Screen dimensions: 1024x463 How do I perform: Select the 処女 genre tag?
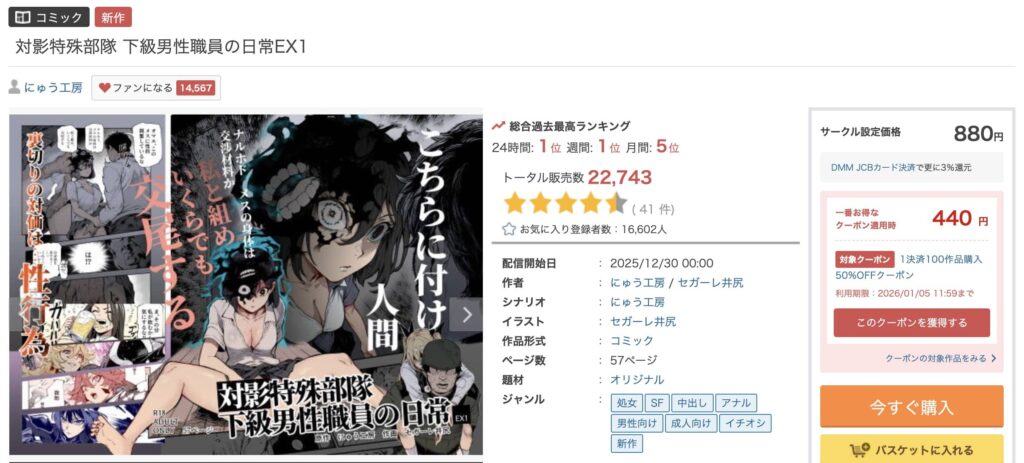627,403
